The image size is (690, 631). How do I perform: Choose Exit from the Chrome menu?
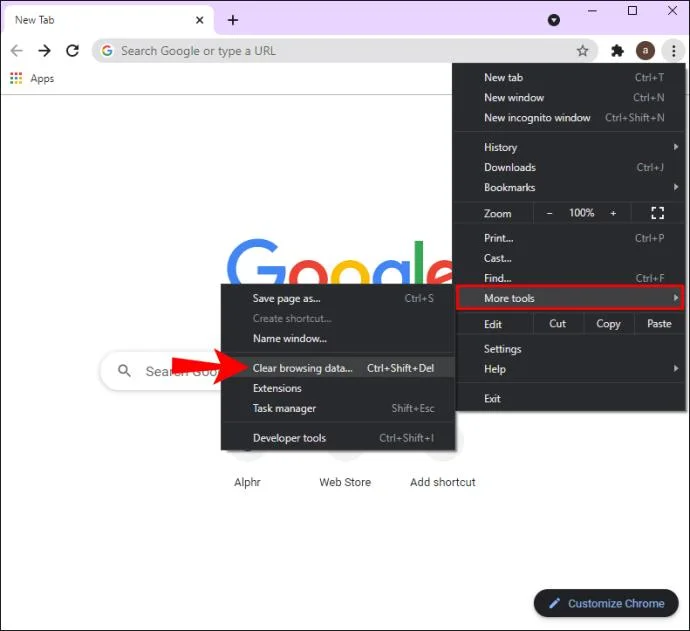(569, 399)
